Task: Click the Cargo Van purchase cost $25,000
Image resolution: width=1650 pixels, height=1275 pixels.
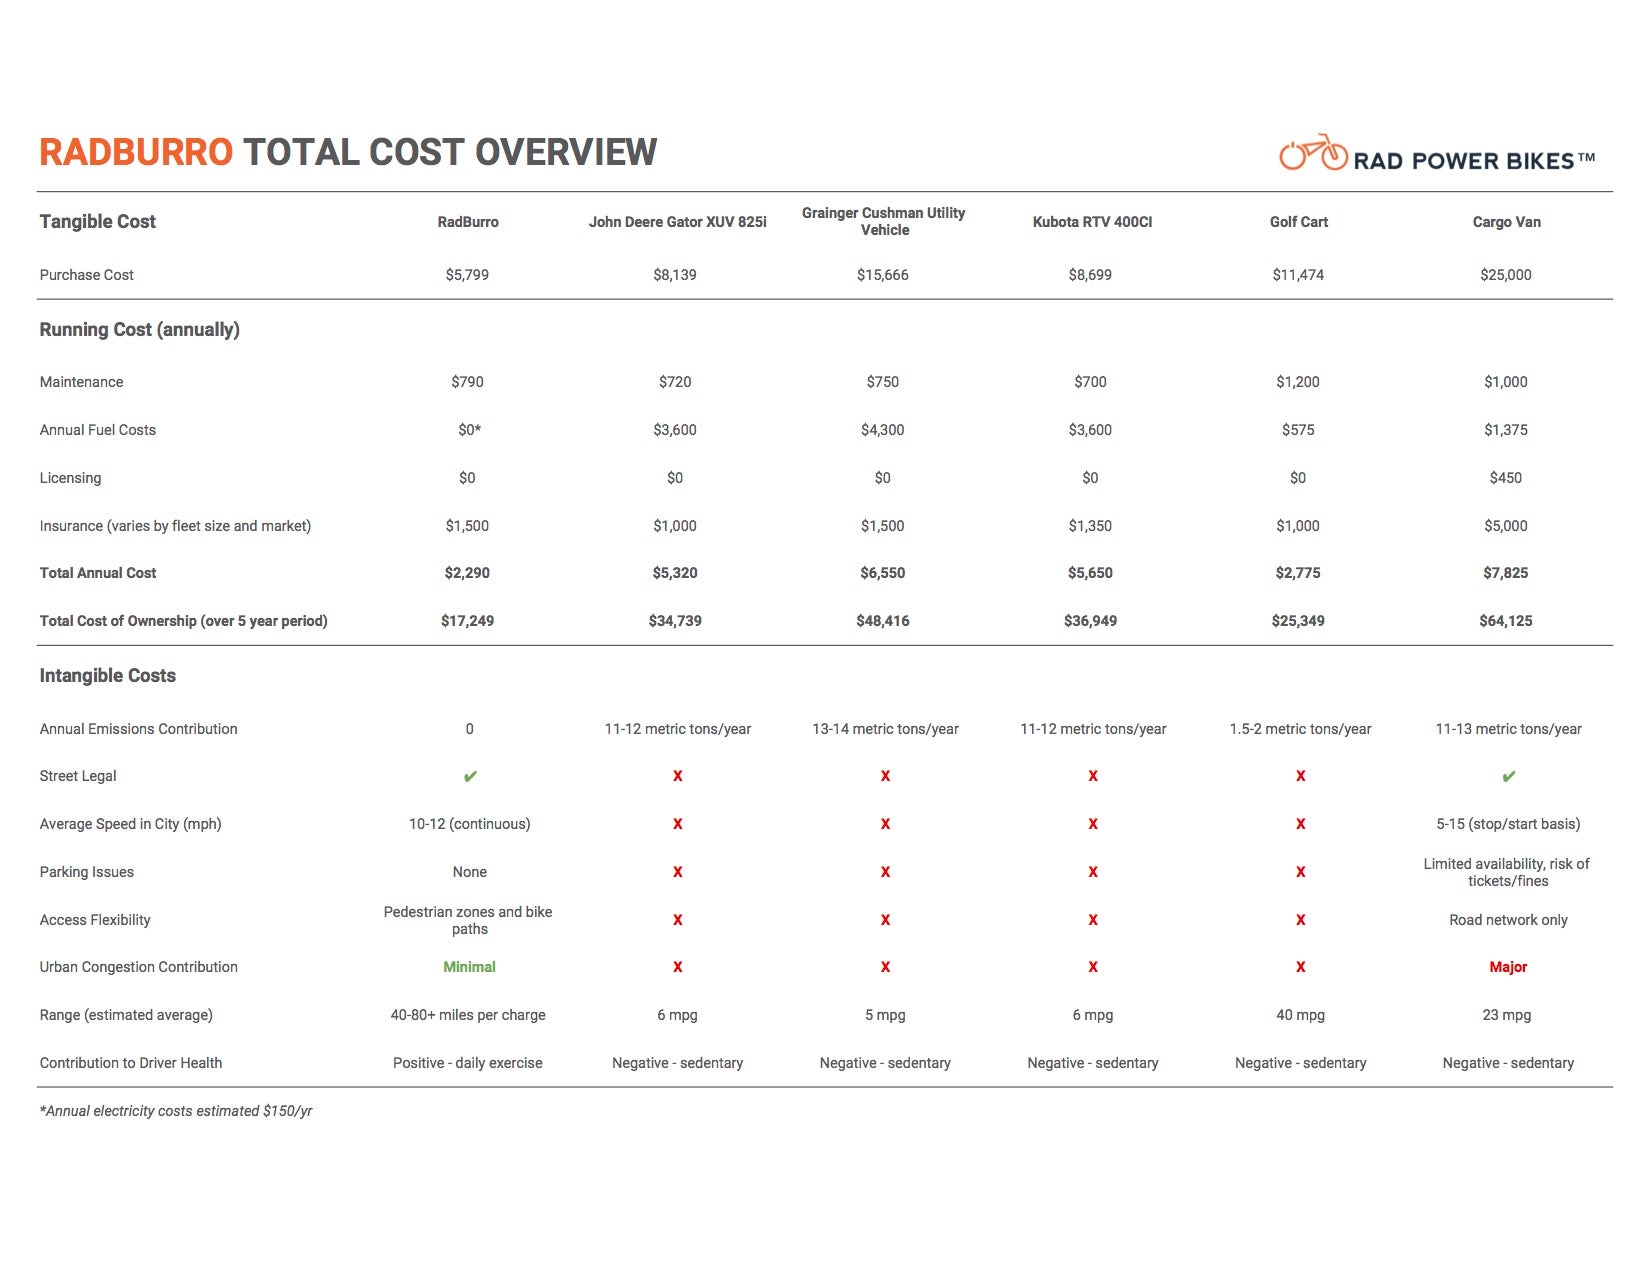Action: [1506, 275]
